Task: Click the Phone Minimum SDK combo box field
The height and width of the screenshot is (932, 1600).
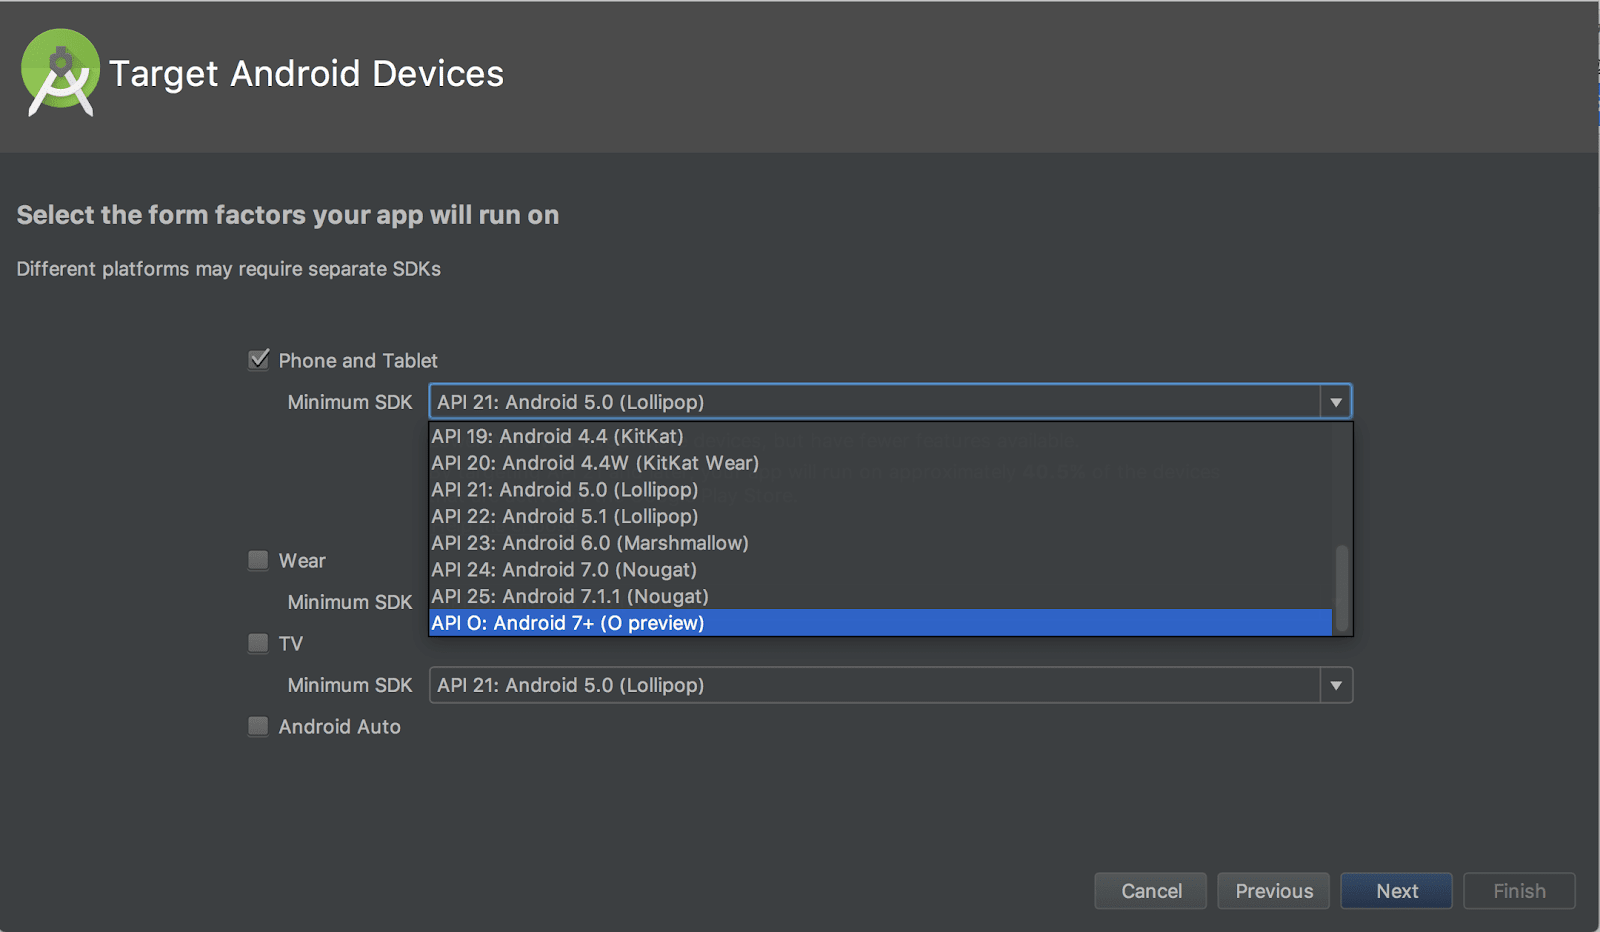Action: click(875, 402)
